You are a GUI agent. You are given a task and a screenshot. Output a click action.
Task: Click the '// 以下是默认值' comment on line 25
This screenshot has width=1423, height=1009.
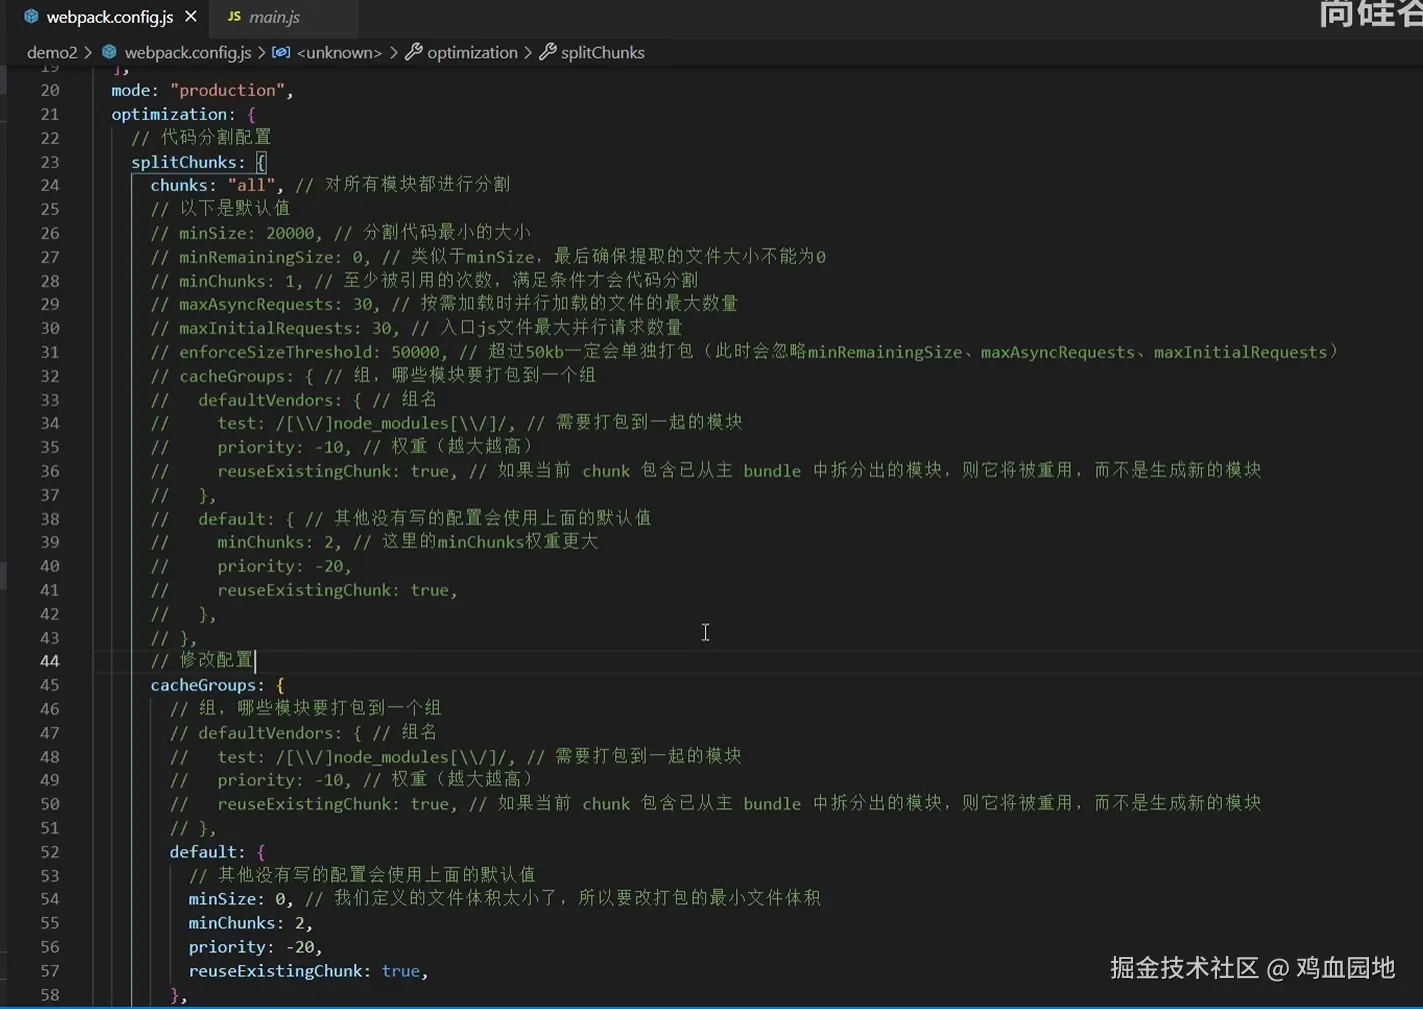click(220, 209)
